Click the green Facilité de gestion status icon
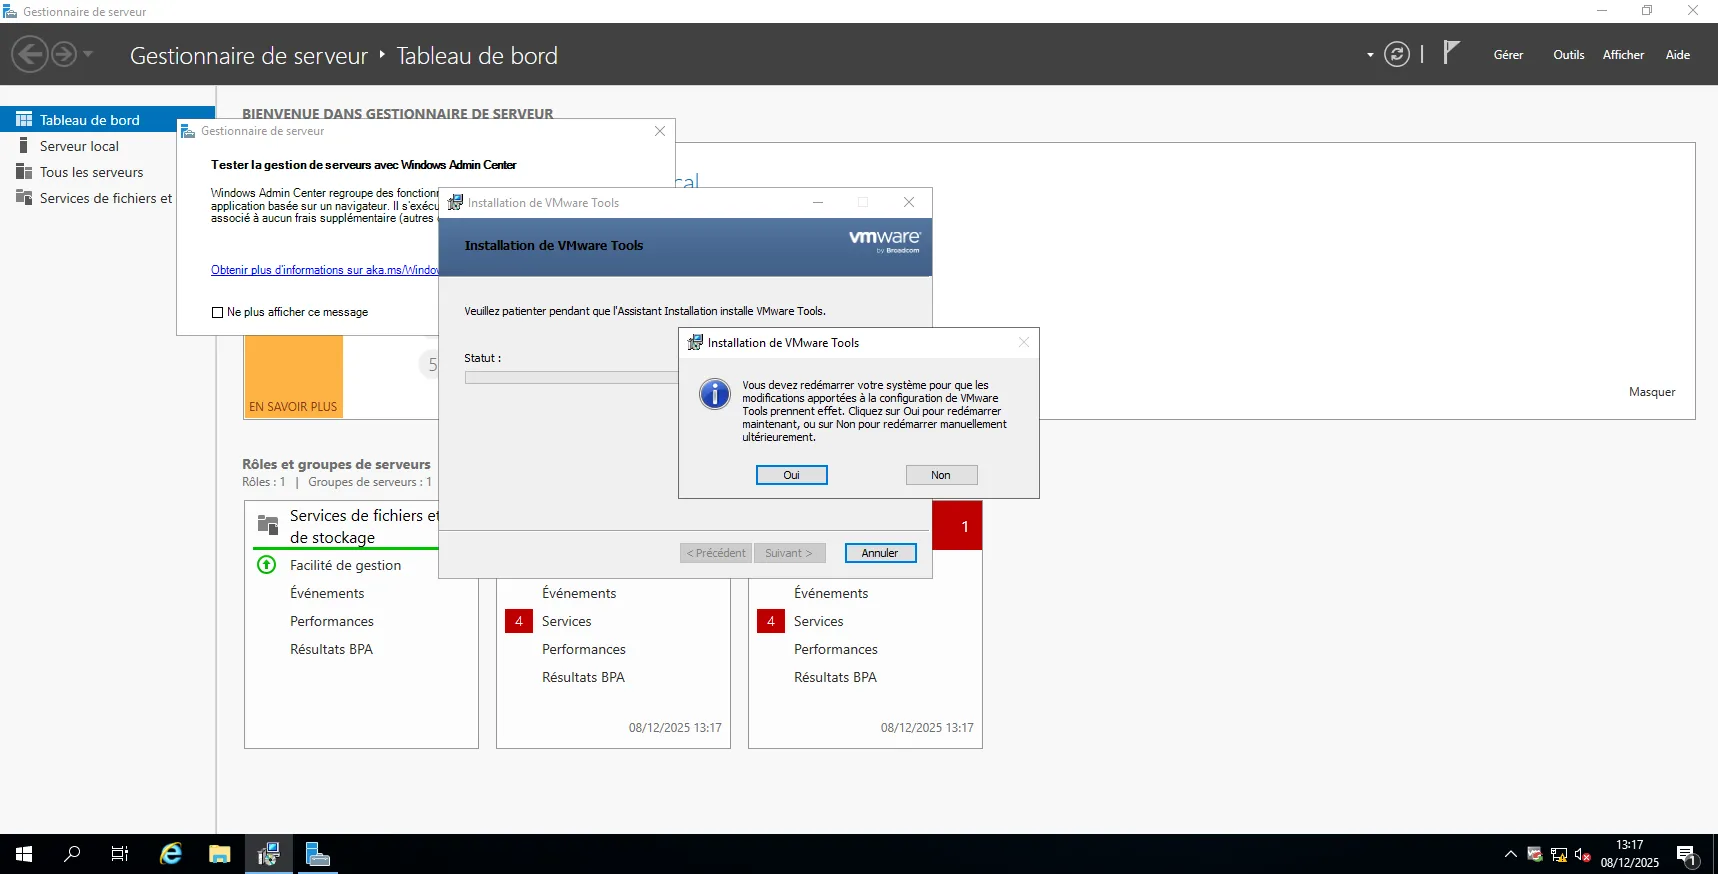The height and width of the screenshot is (874, 1718). tap(267, 564)
